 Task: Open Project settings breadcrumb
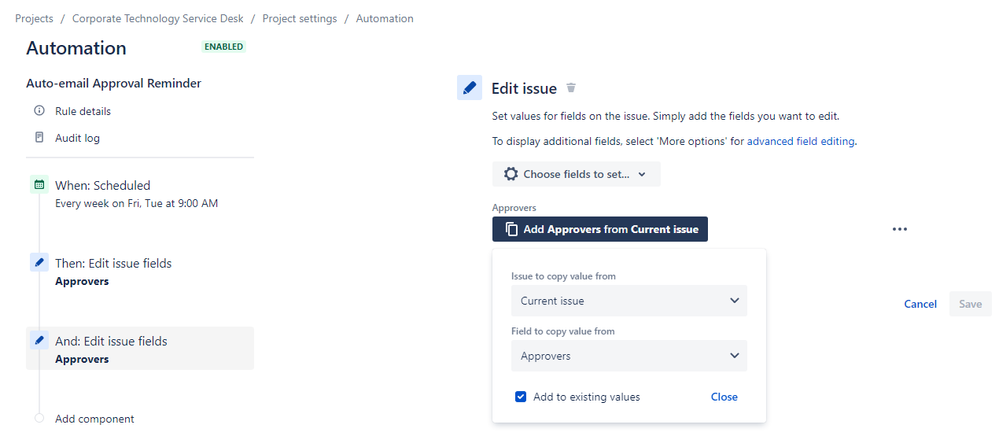pos(299,18)
